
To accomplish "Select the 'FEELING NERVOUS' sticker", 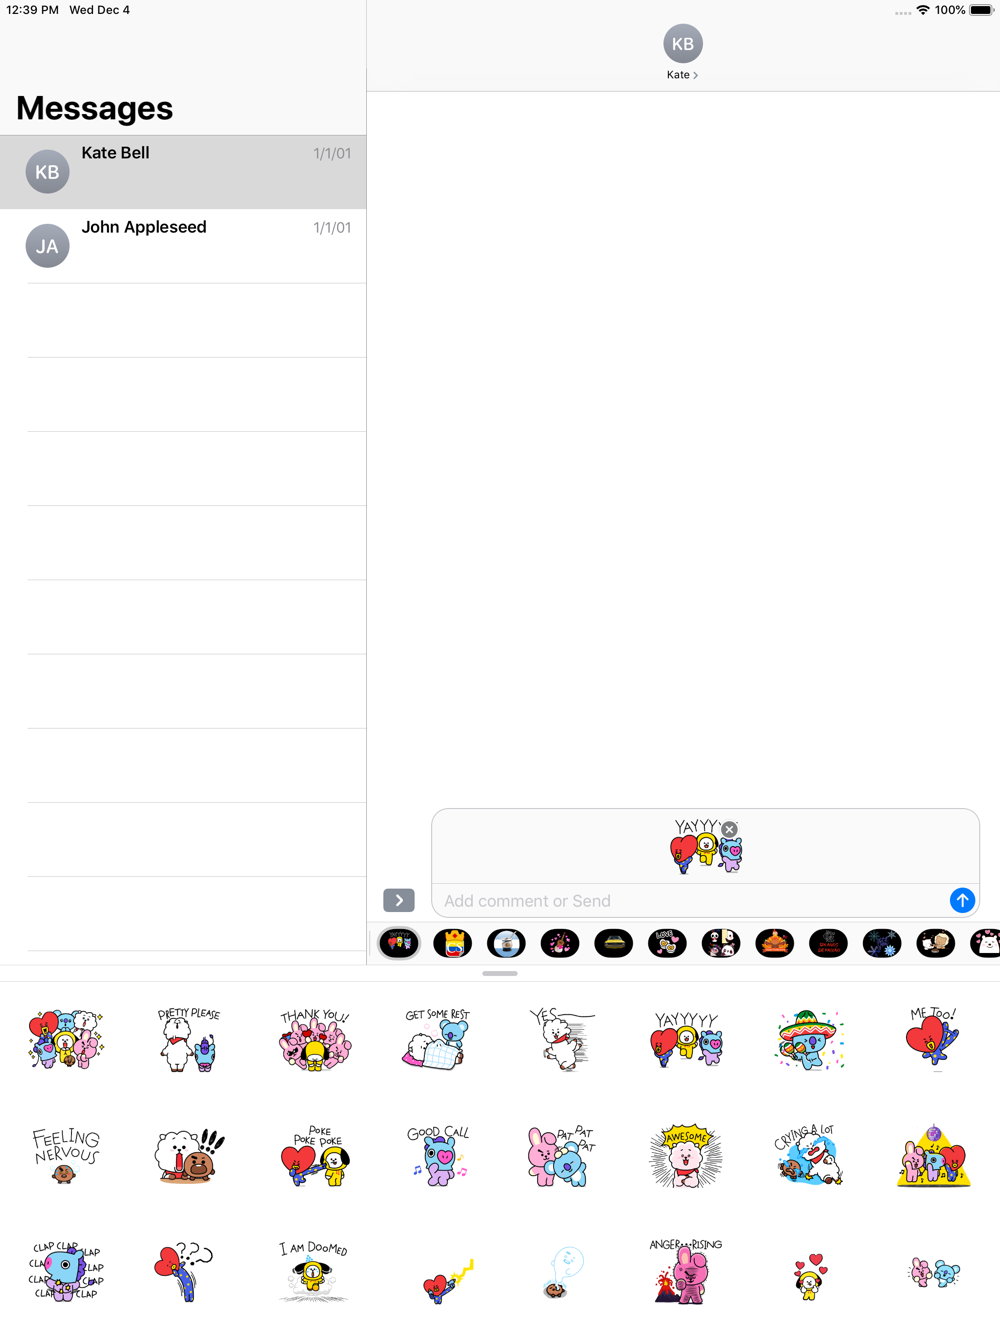I will (x=66, y=1156).
